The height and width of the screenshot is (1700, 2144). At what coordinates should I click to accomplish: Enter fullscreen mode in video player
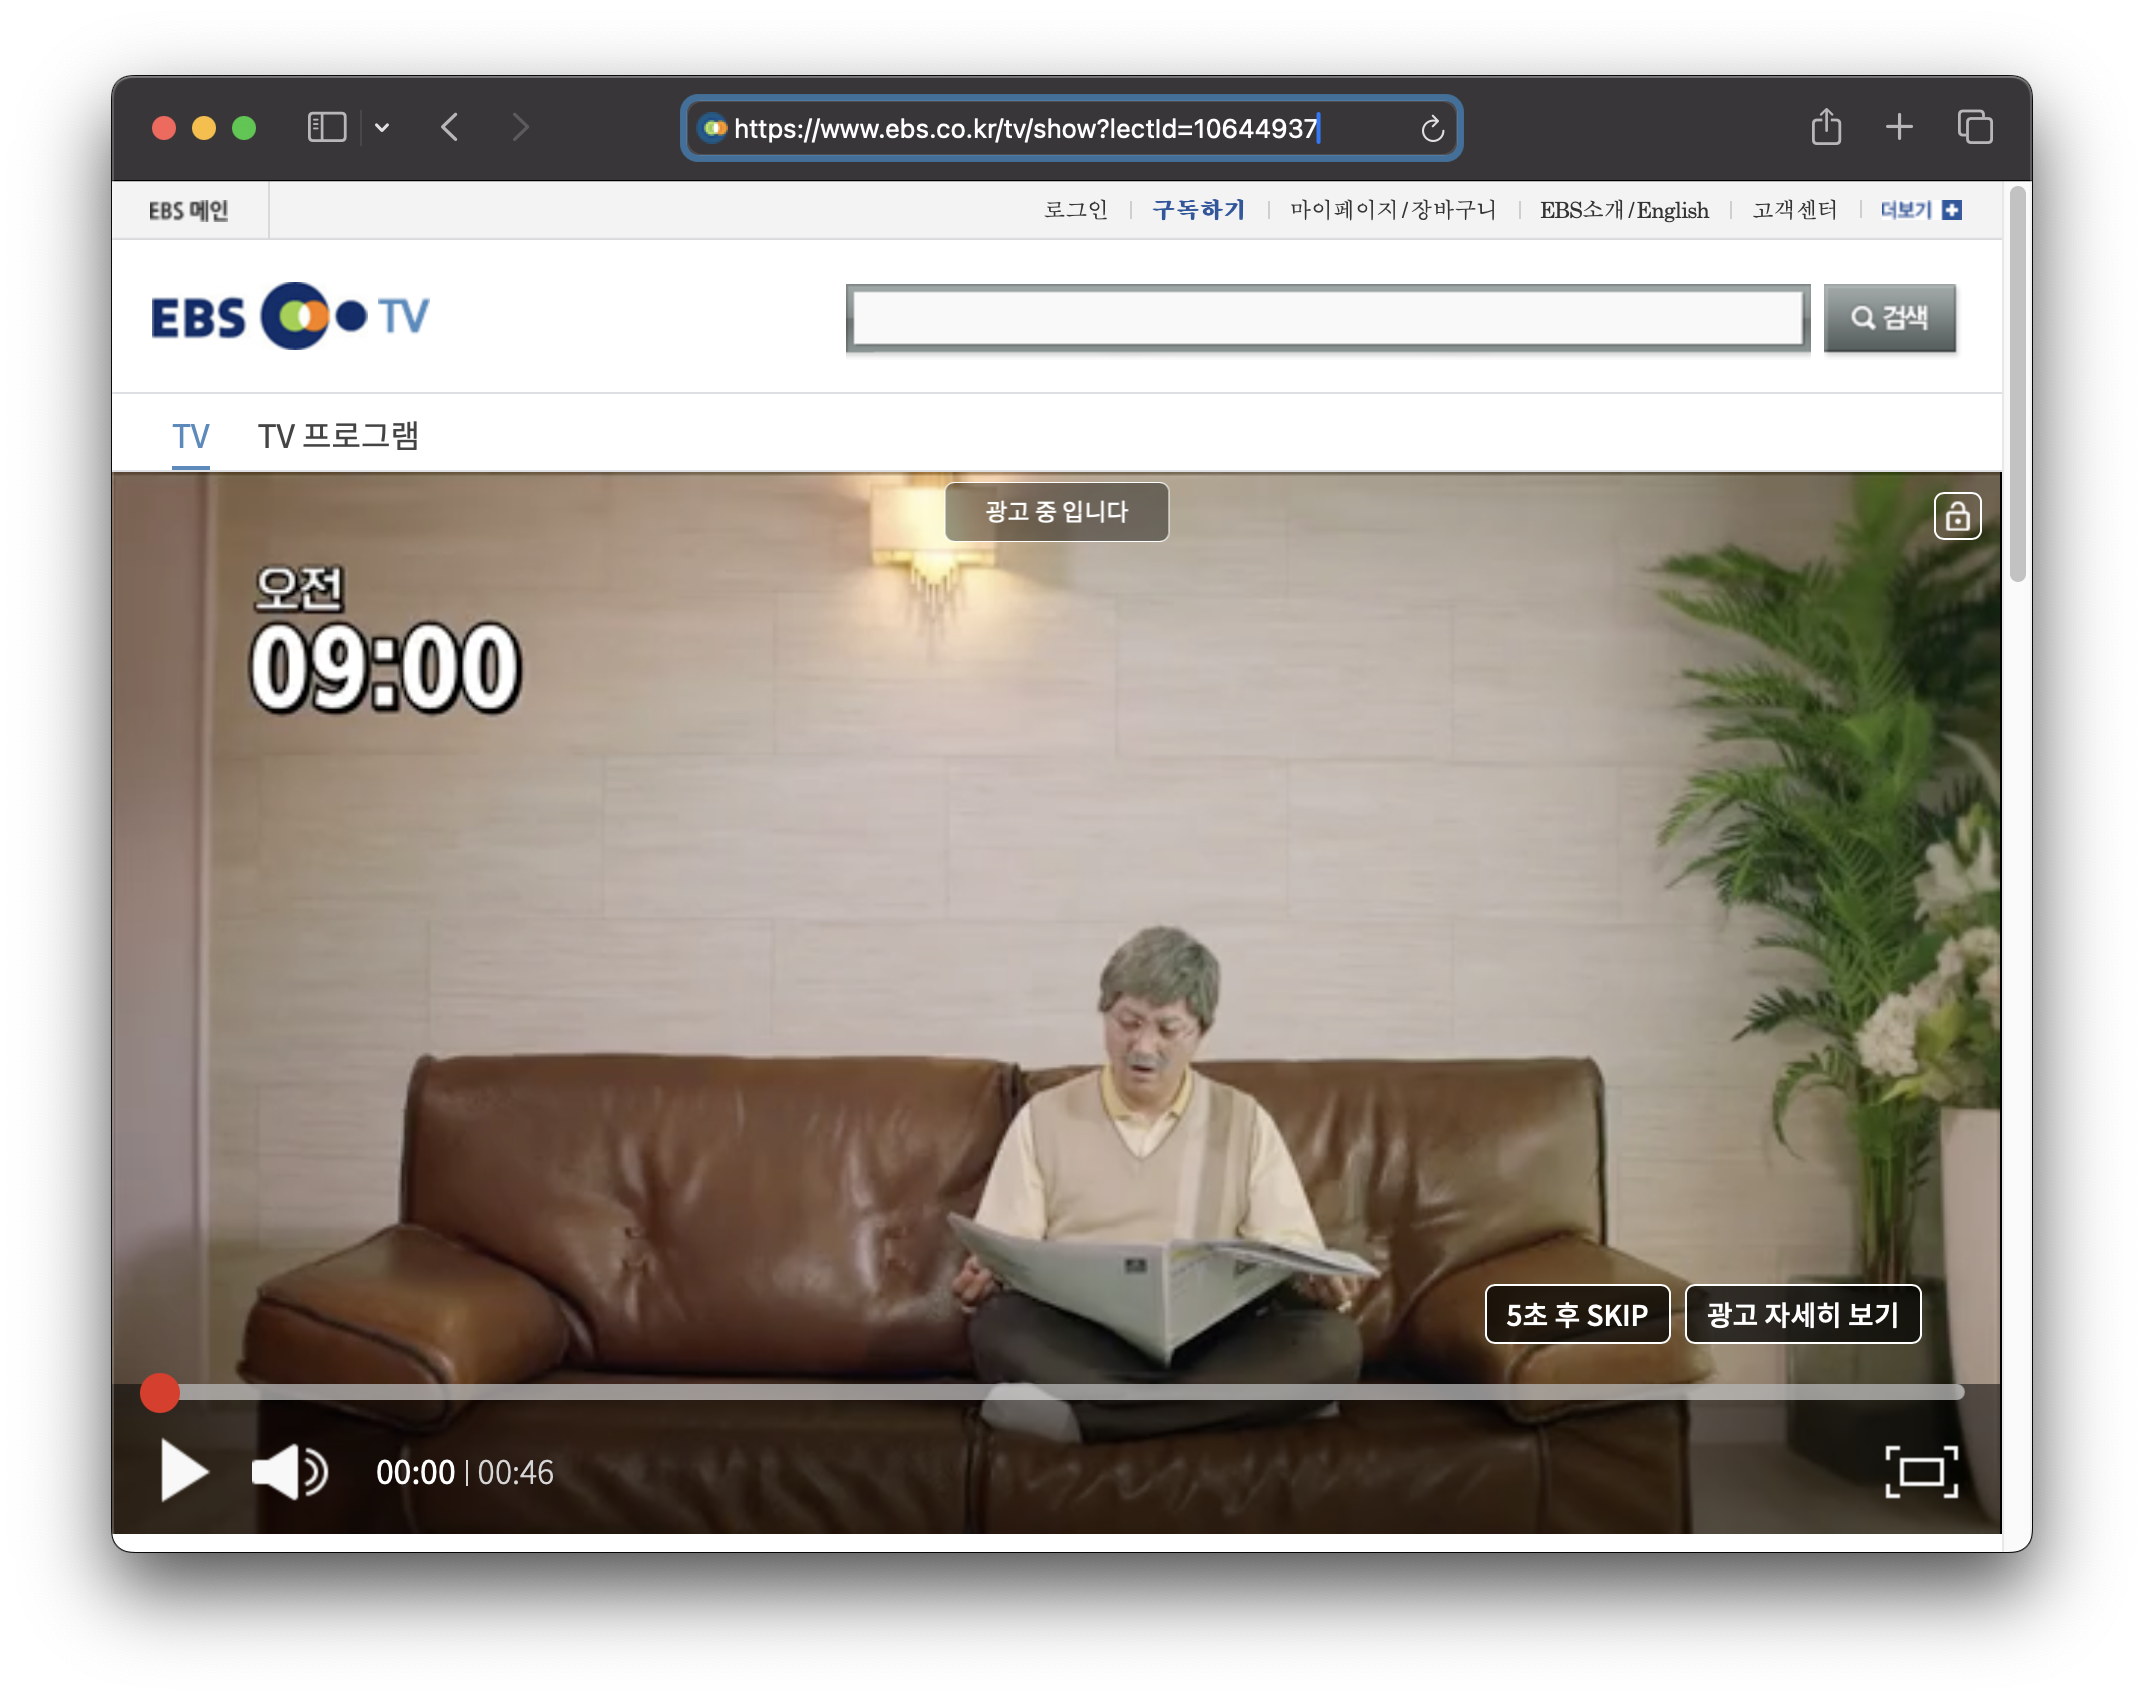tap(1921, 1471)
